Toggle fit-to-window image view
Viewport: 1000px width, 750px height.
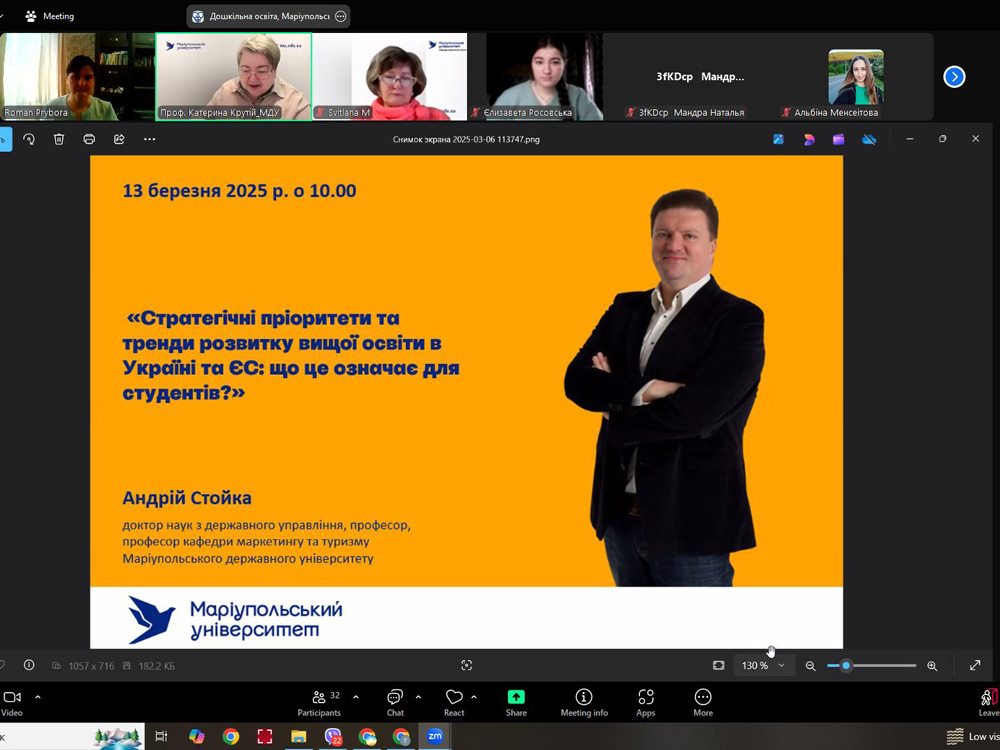click(718, 665)
